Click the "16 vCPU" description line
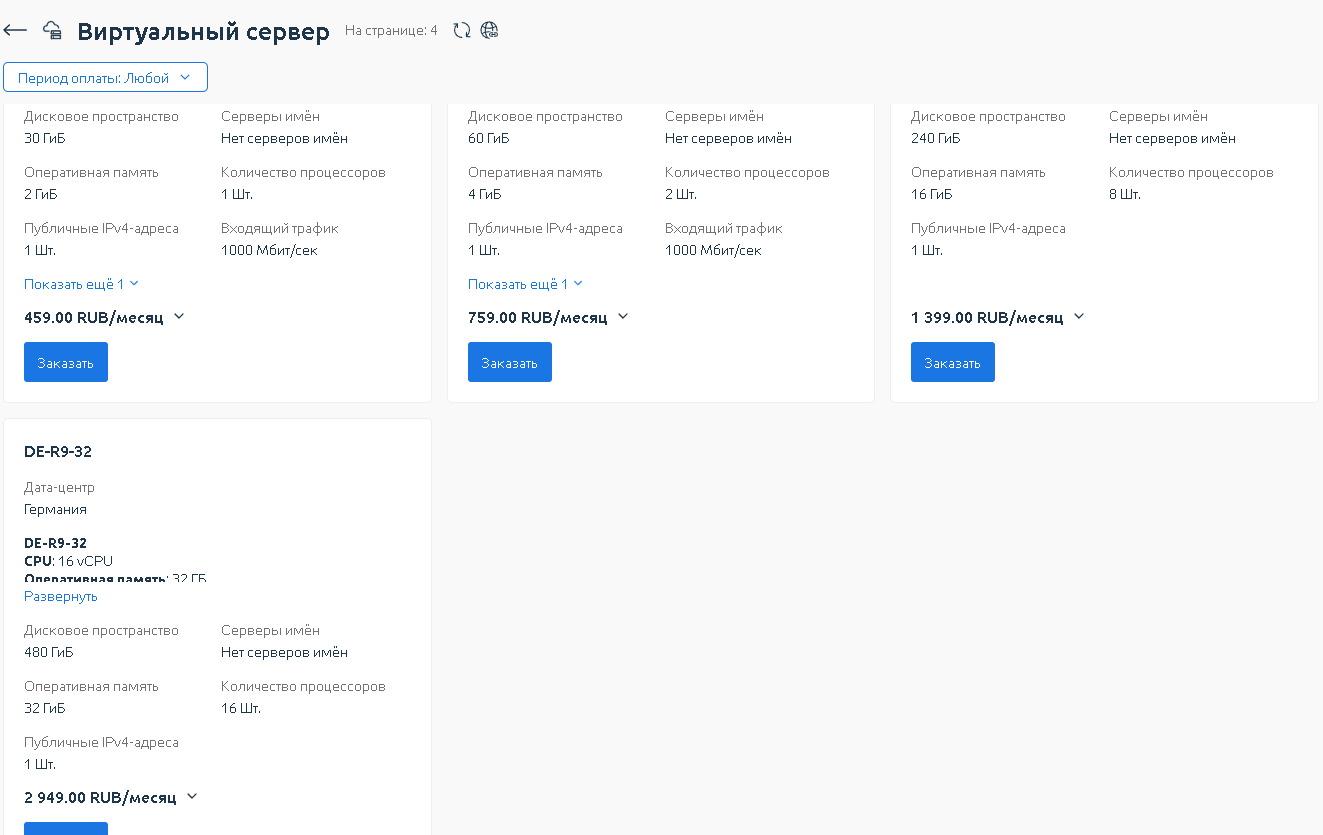 tap(69, 561)
